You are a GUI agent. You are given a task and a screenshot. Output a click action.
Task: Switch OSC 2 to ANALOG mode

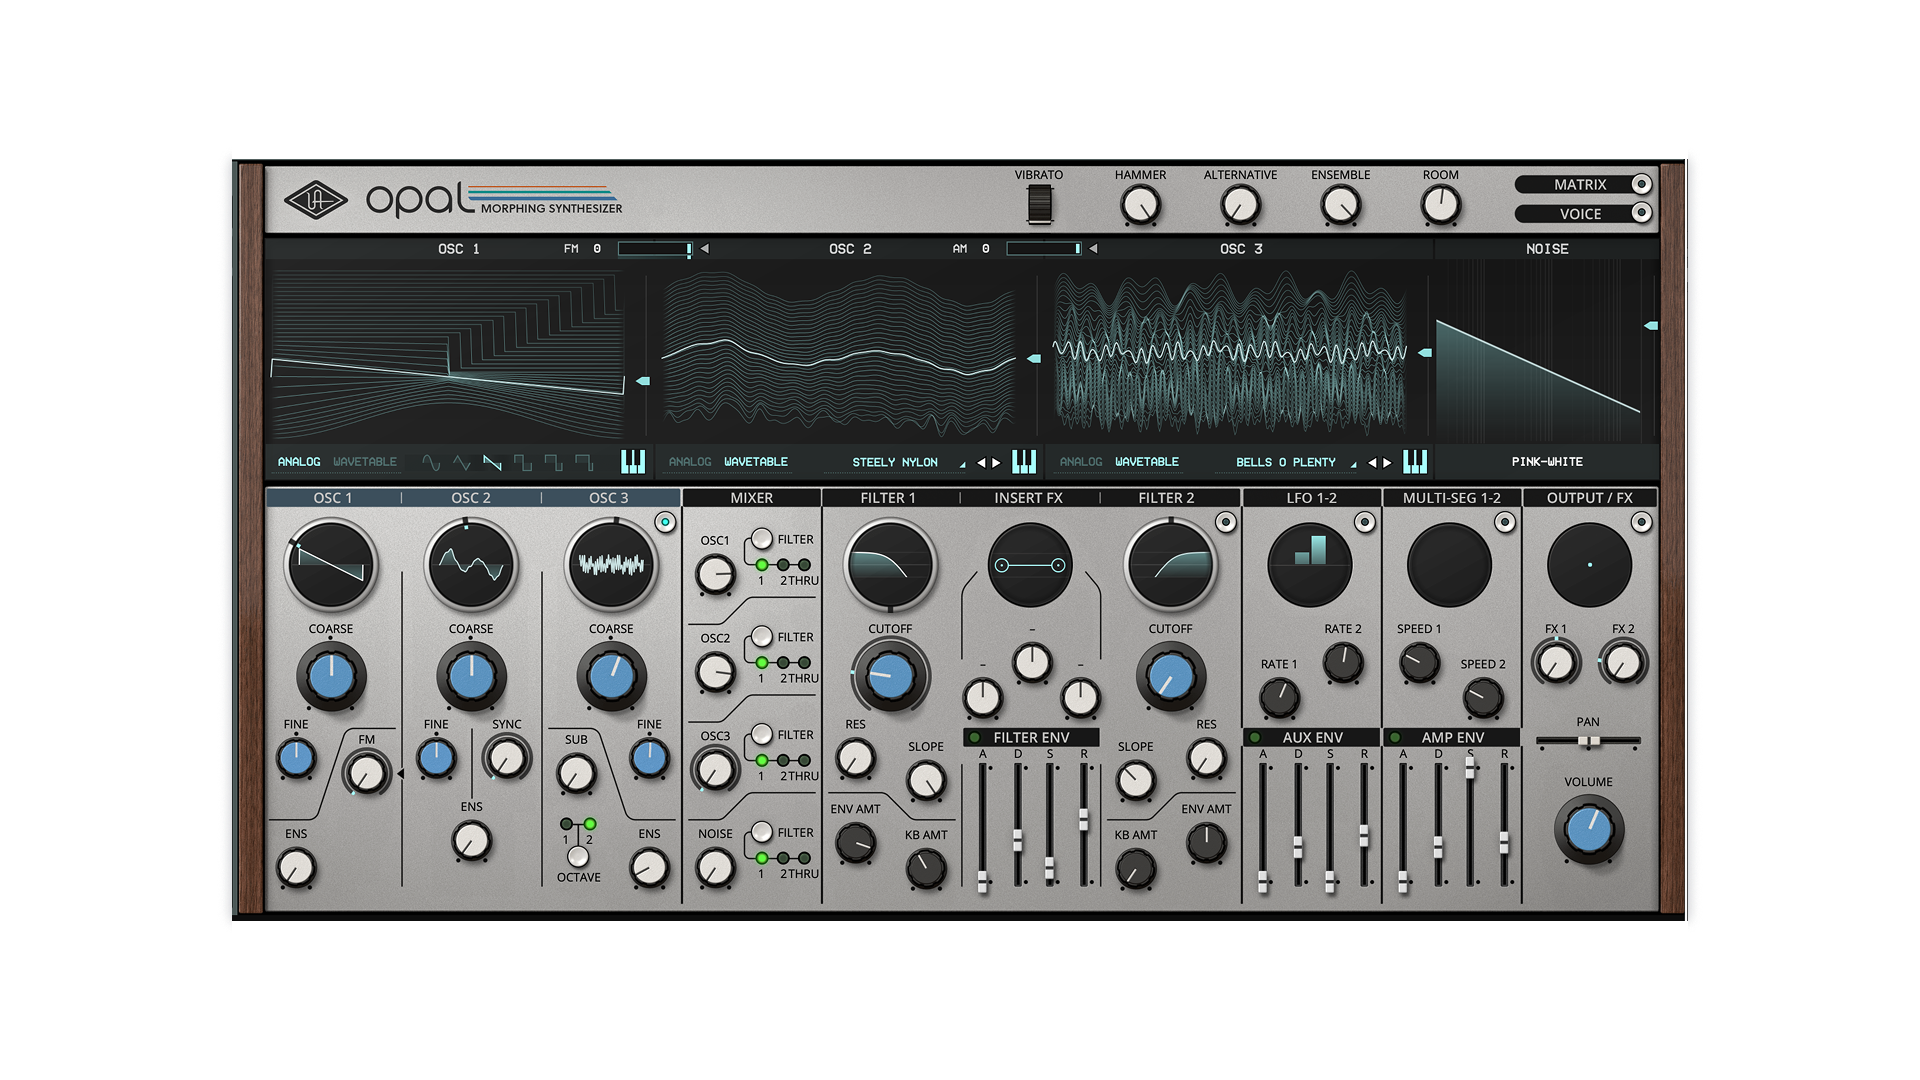coord(689,462)
